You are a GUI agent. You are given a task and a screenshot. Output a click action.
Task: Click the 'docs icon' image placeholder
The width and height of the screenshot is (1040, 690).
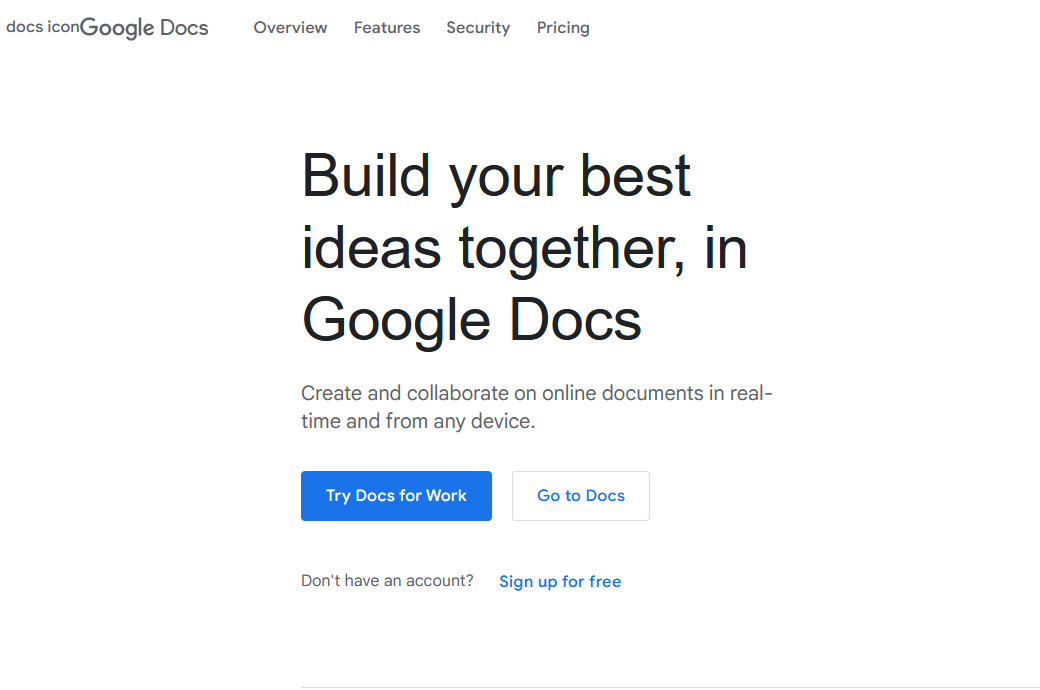click(42, 27)
